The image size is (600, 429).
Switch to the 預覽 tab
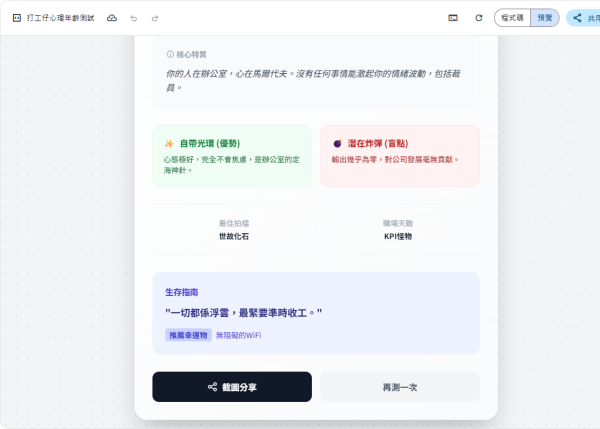click(545, 18)
